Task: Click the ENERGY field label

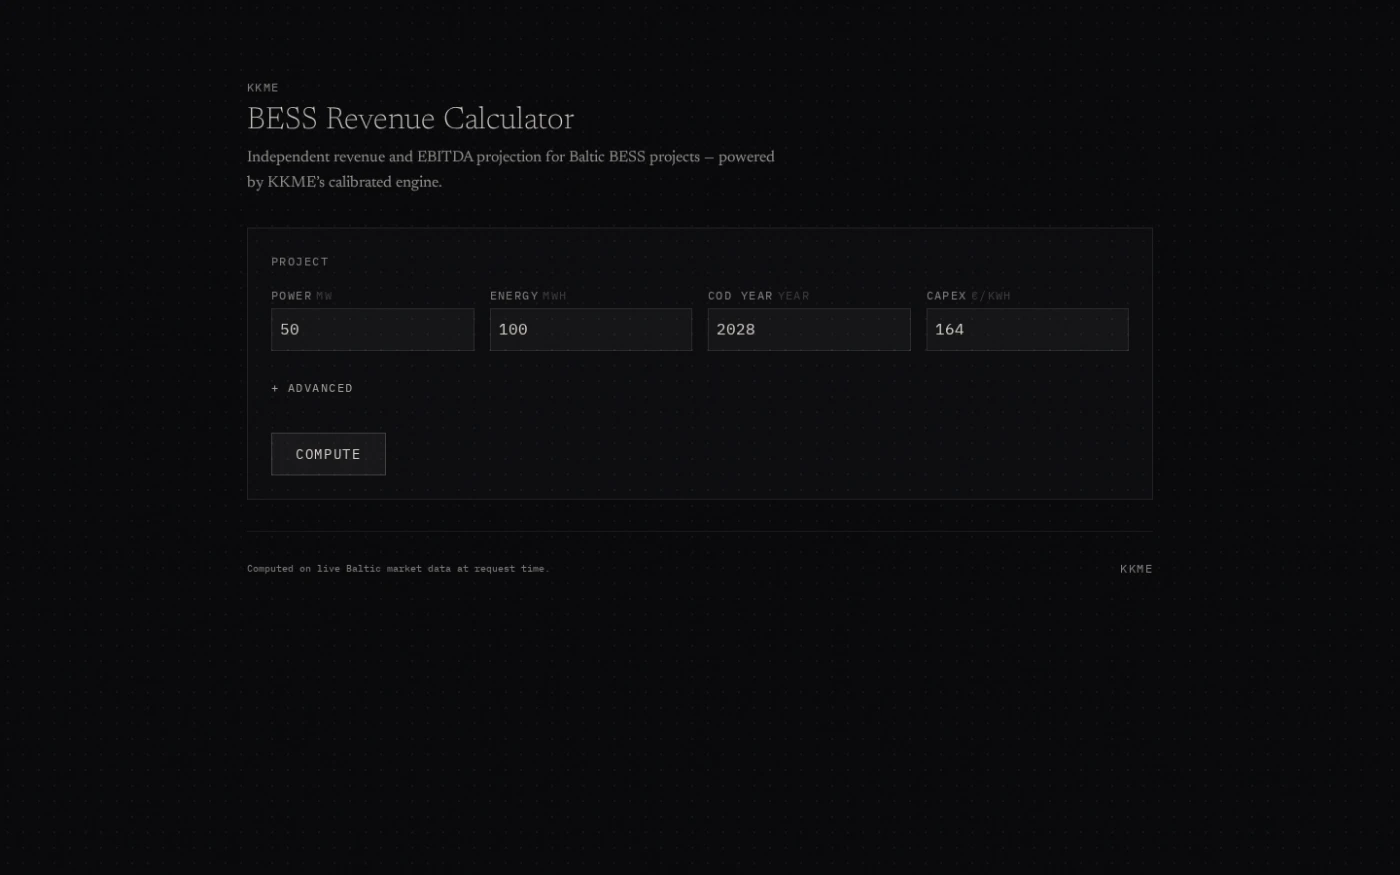Action: [514, 296]
